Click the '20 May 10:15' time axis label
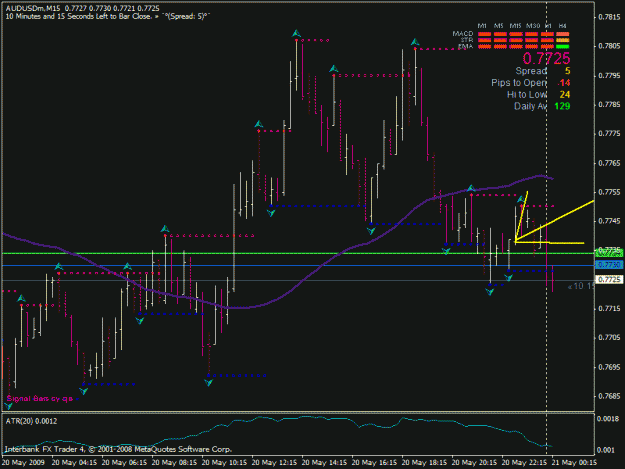Image resolution: width=625 pixels, height=469 pixels. click(224, 463)
